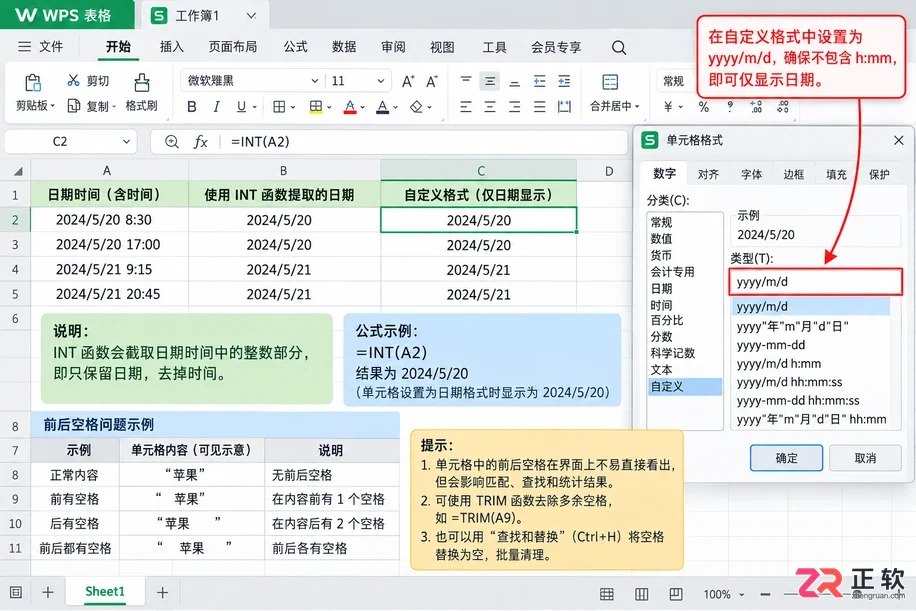Open the 公式 ribbon tab

click(x=296, y=47)
